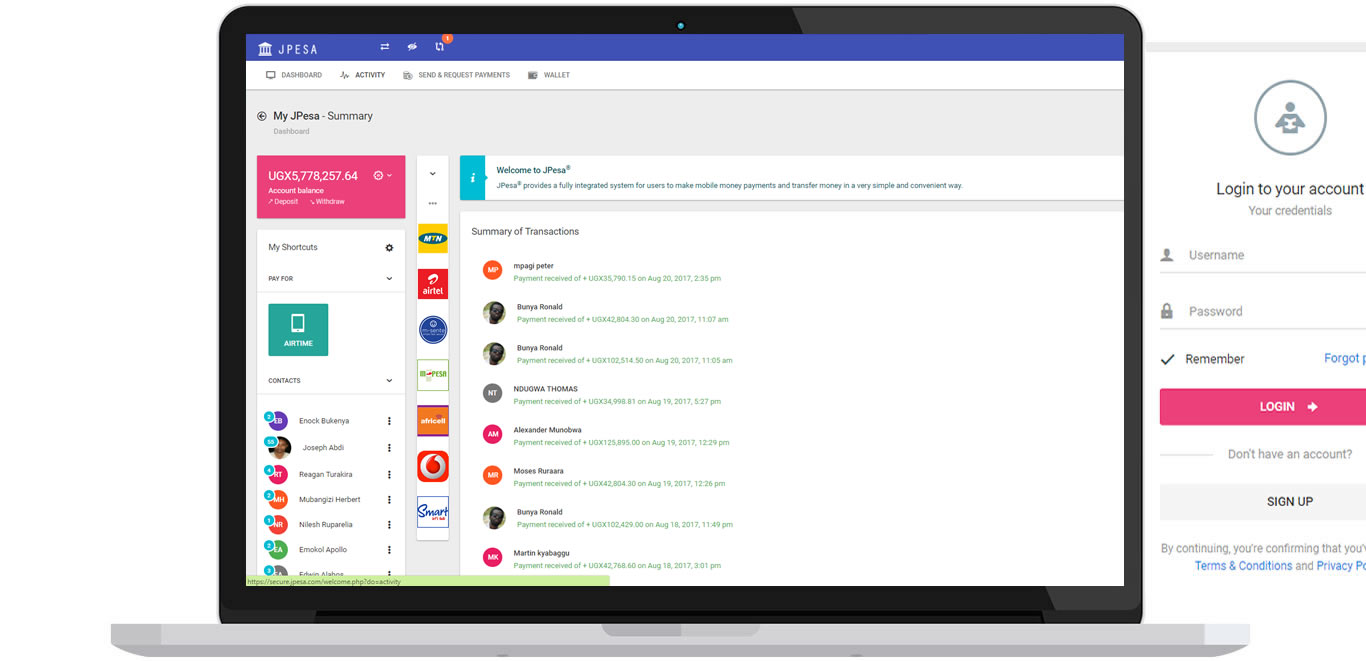The image size is (1366, 661).
Task: Open the notifications icon with orange badge
Action: coord(440,46)
